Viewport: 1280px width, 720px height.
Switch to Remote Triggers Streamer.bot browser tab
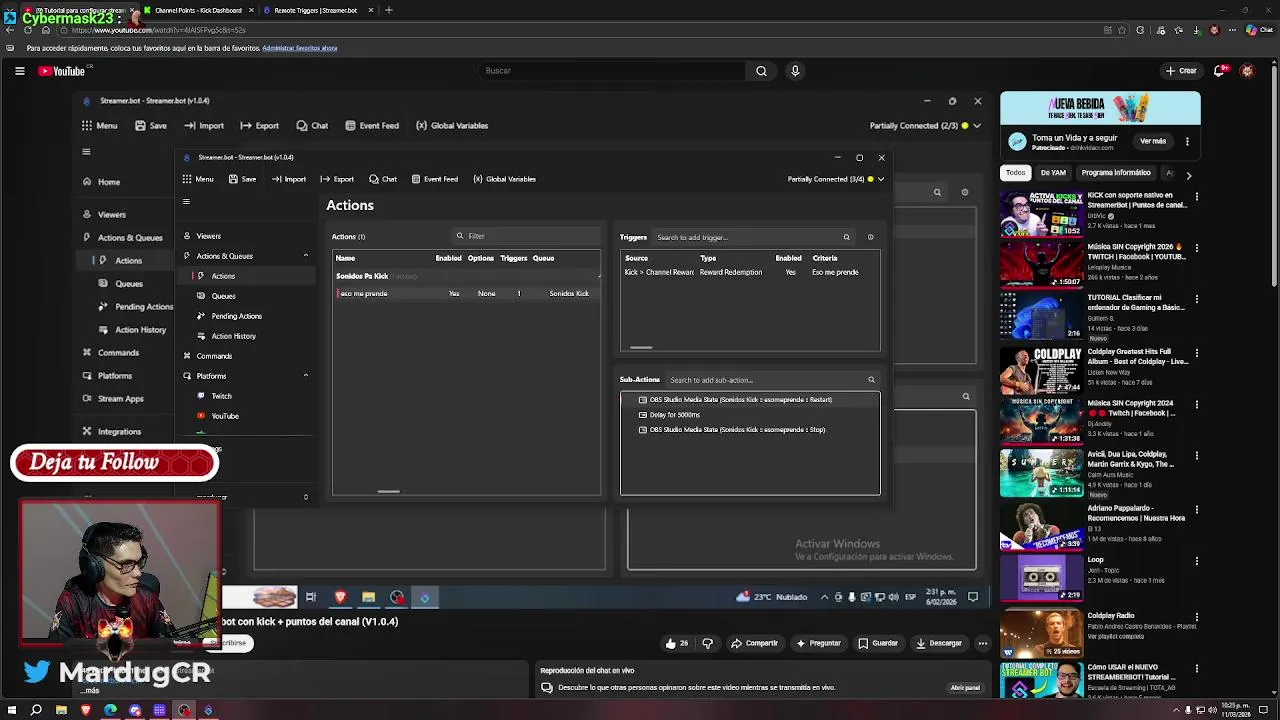coord(315,10)
